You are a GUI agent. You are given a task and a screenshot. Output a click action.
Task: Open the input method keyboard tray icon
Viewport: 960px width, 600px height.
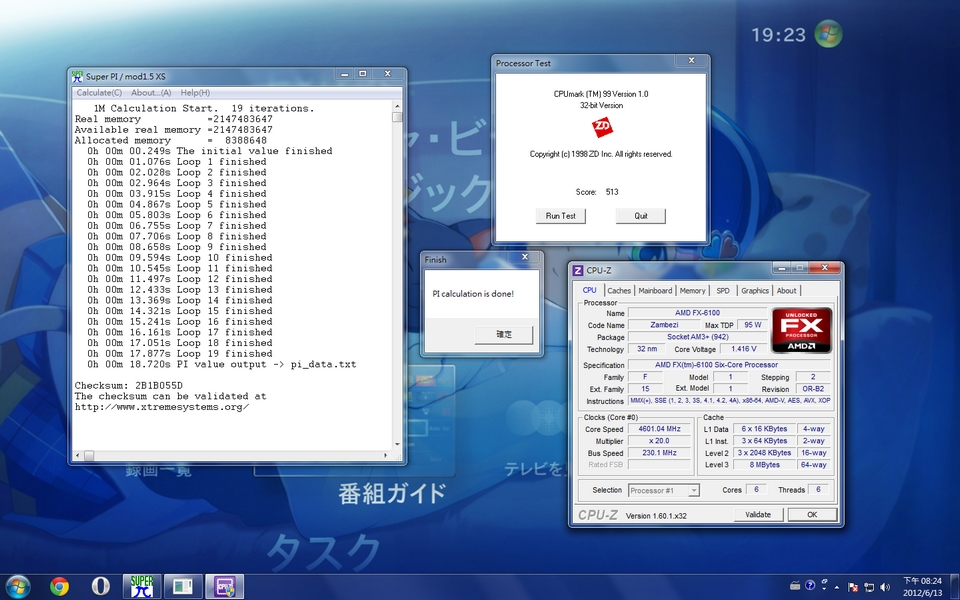pyautogui.click(x=795, y=586)
